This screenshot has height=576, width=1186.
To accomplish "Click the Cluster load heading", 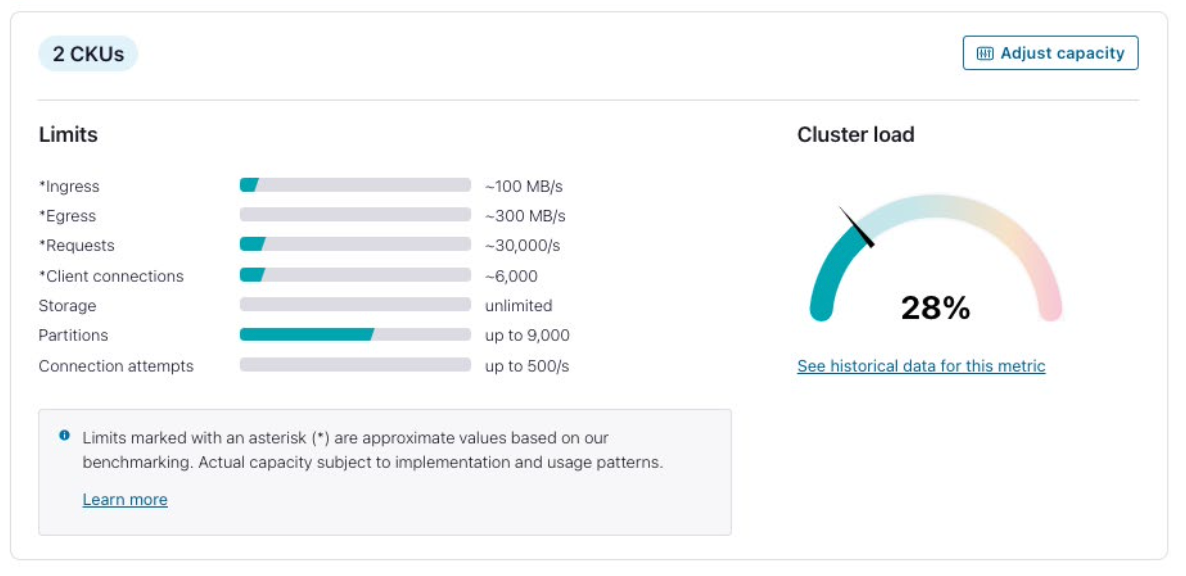I will [856, 134].
